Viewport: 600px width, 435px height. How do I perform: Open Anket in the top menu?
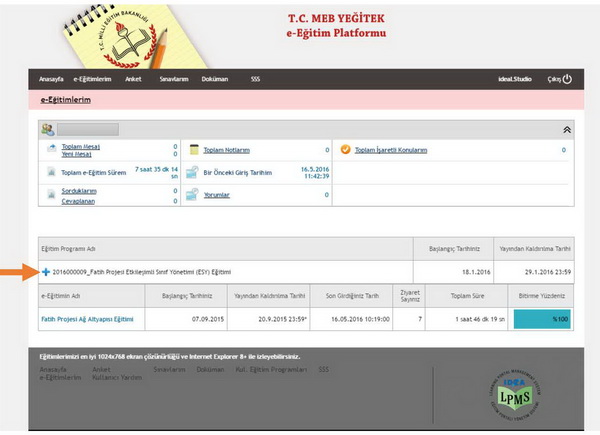(133, 79)
